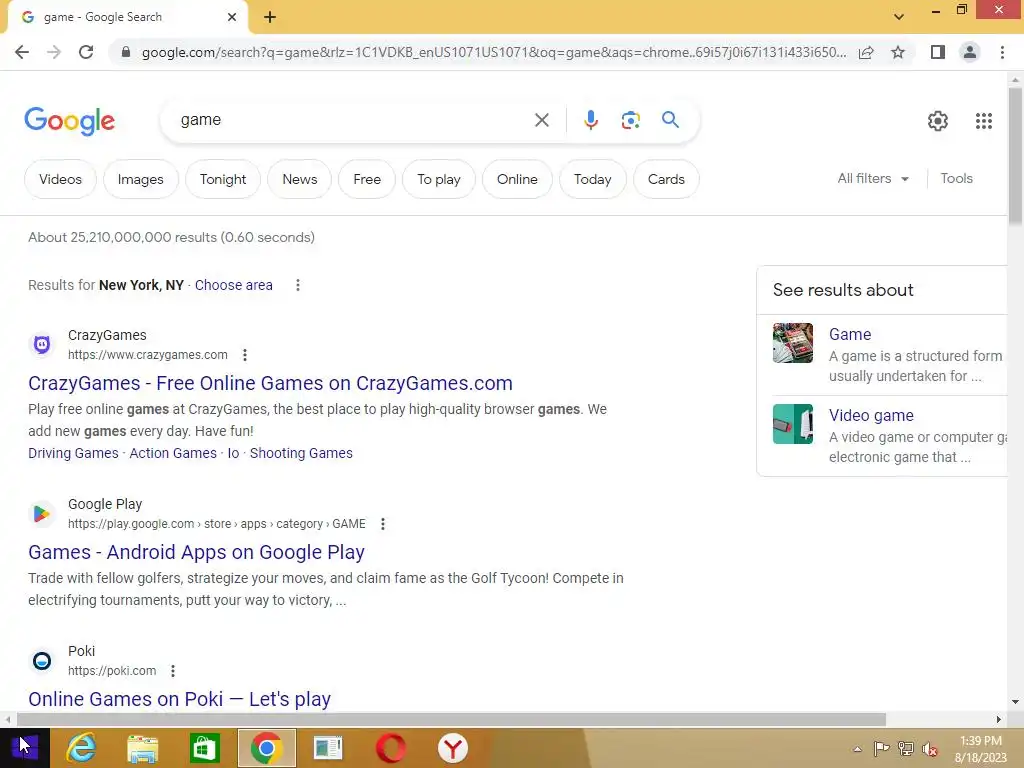Screen dimensions: 1024x768
Task: Open Microsoft Store from taskbar
Action: click(204, 748)
